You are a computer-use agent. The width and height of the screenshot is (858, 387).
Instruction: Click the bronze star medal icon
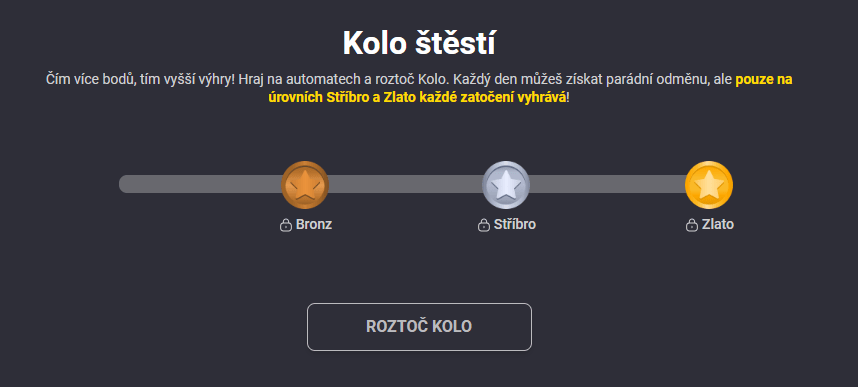[x=305, y=185]
